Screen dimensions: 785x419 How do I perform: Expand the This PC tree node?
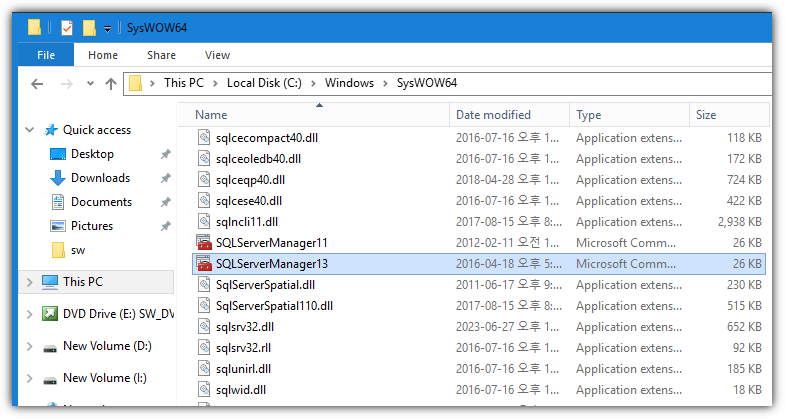tap(30, 282)
